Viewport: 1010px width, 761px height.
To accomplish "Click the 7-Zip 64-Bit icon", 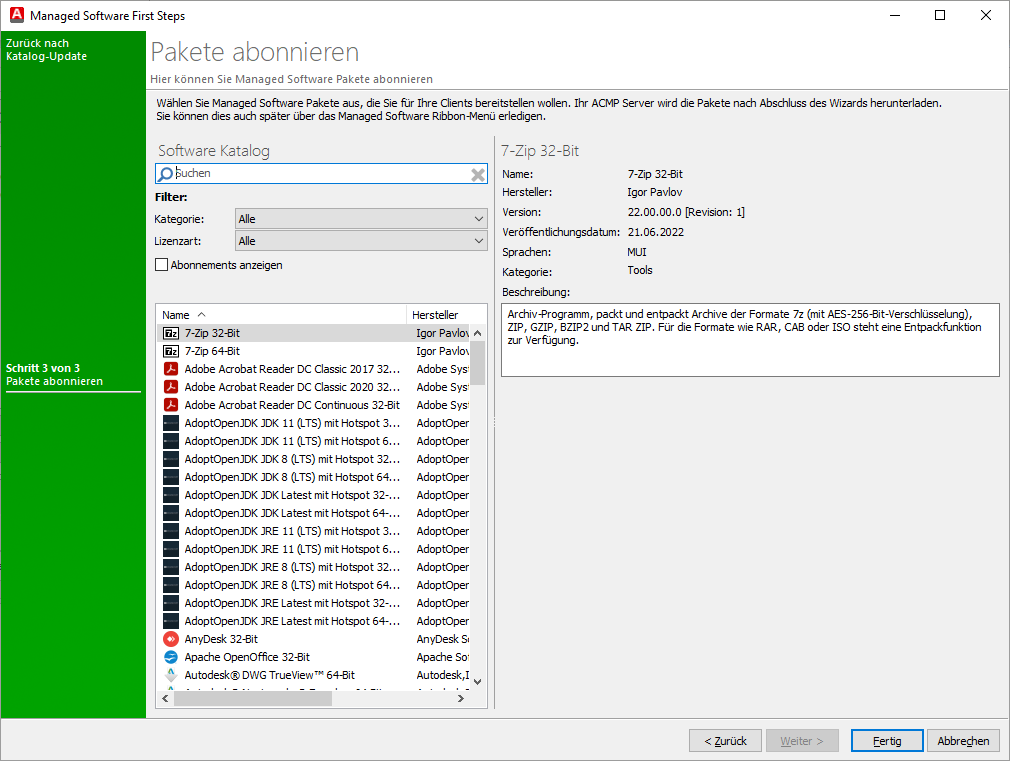I will [170, 351].
